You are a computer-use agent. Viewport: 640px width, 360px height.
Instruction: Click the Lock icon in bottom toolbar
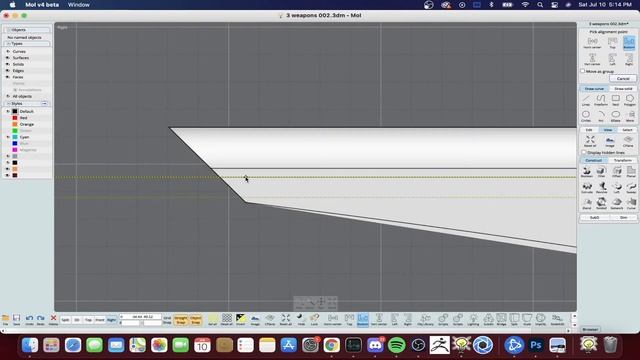pyautogui.click(x=314, y=320)
